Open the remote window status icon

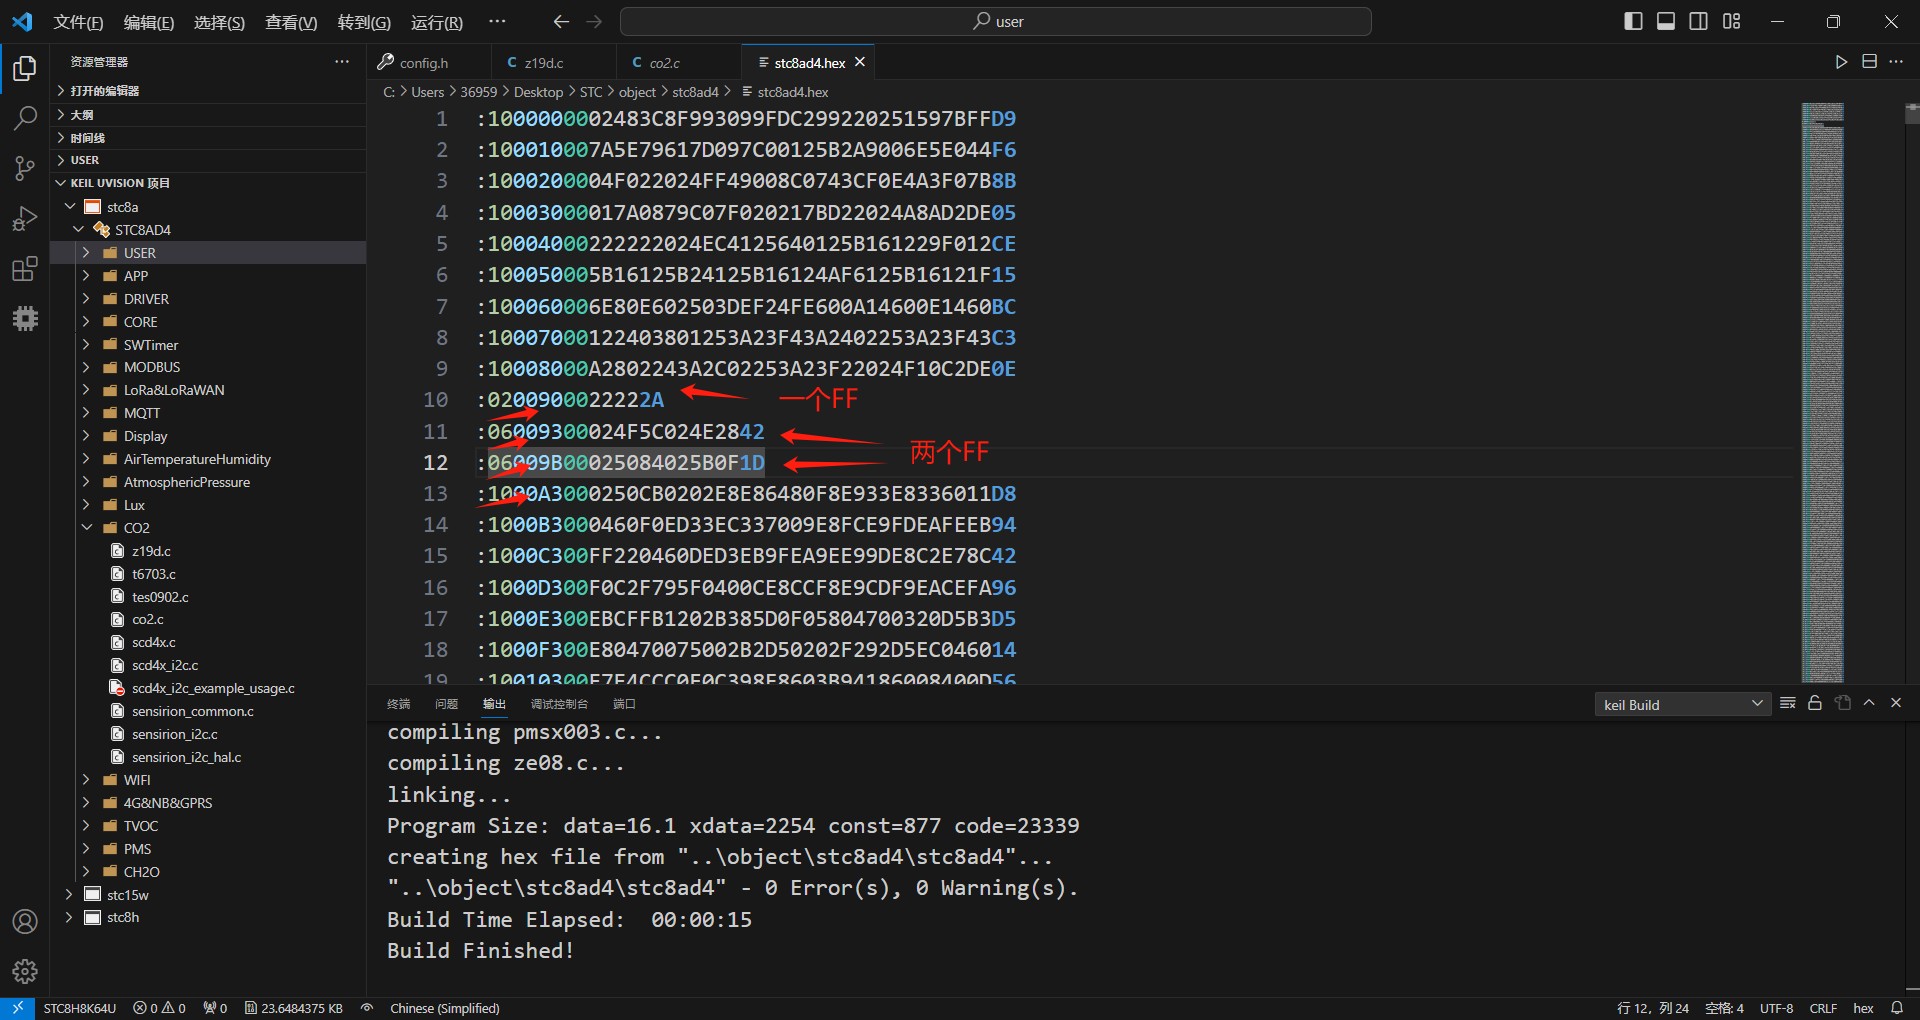click(x=17, y=1008)
